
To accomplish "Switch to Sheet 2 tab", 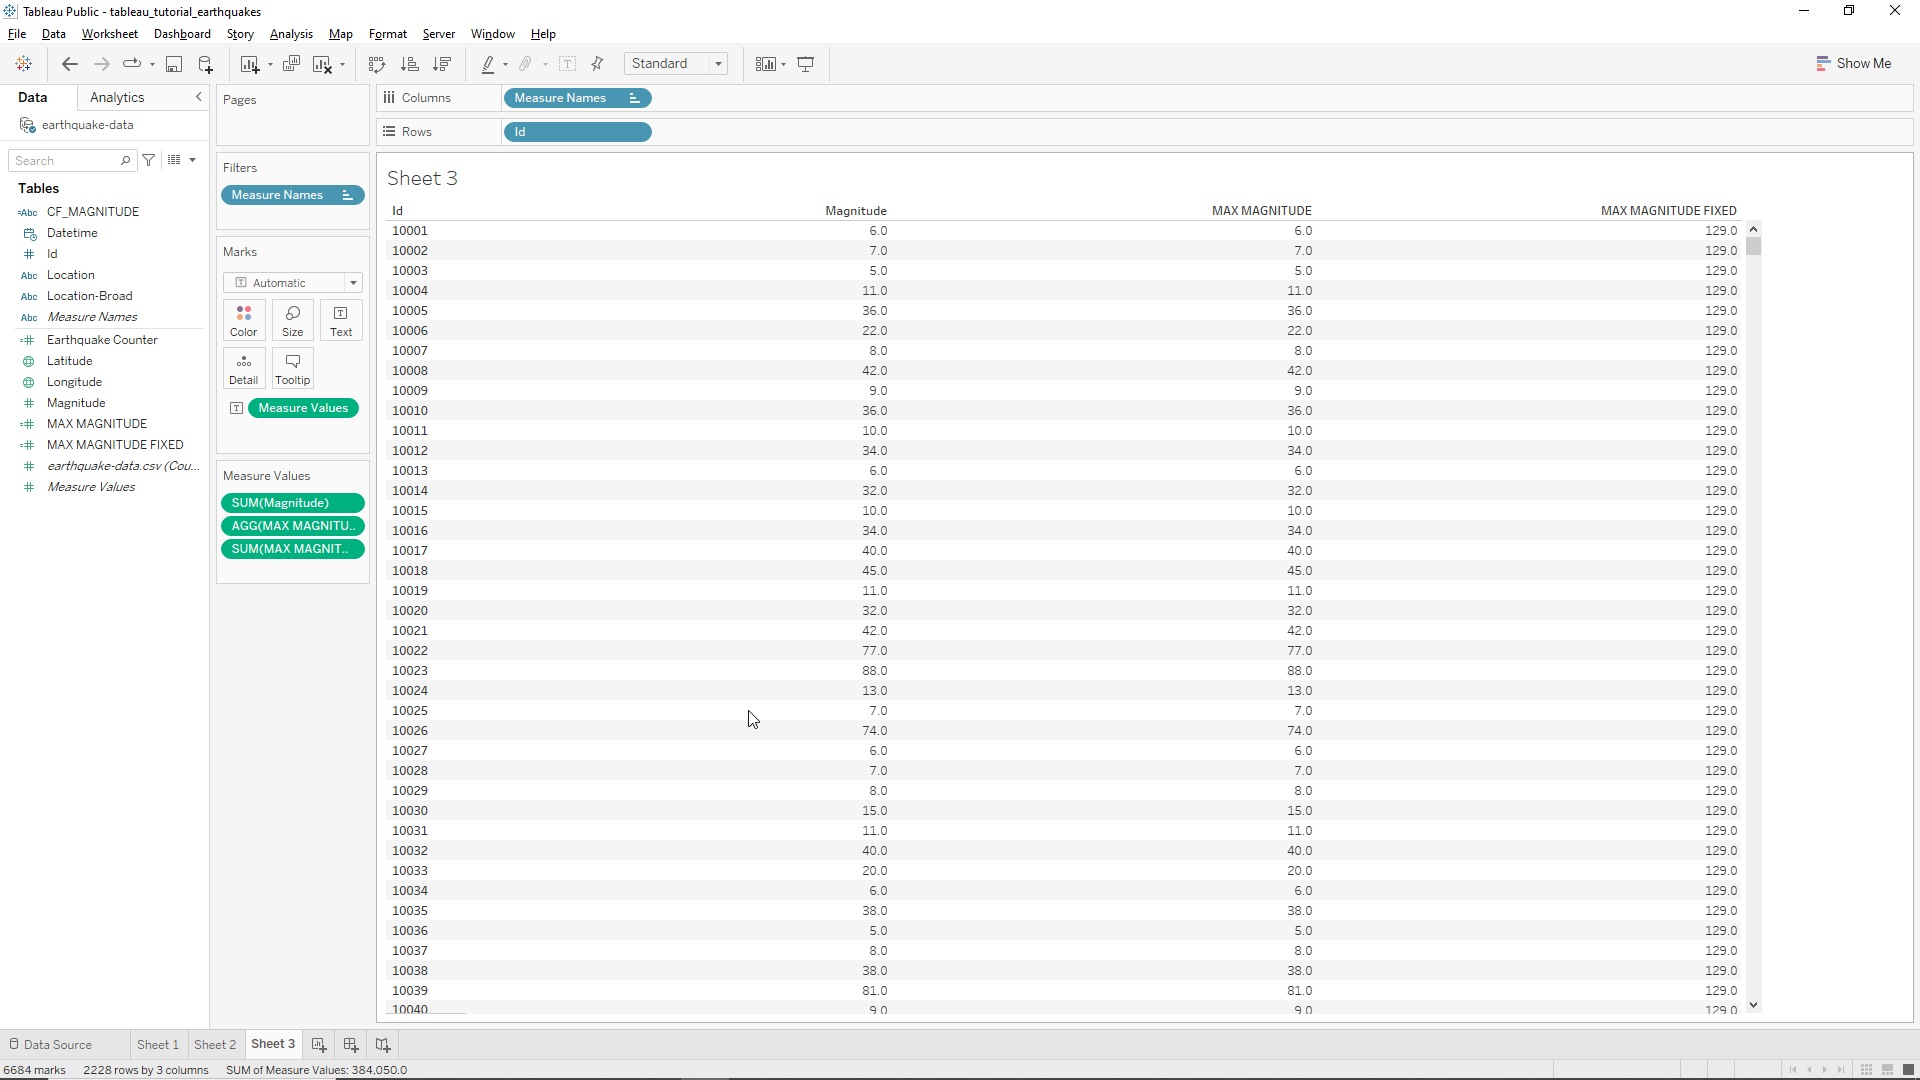I will click(215, 1044).
